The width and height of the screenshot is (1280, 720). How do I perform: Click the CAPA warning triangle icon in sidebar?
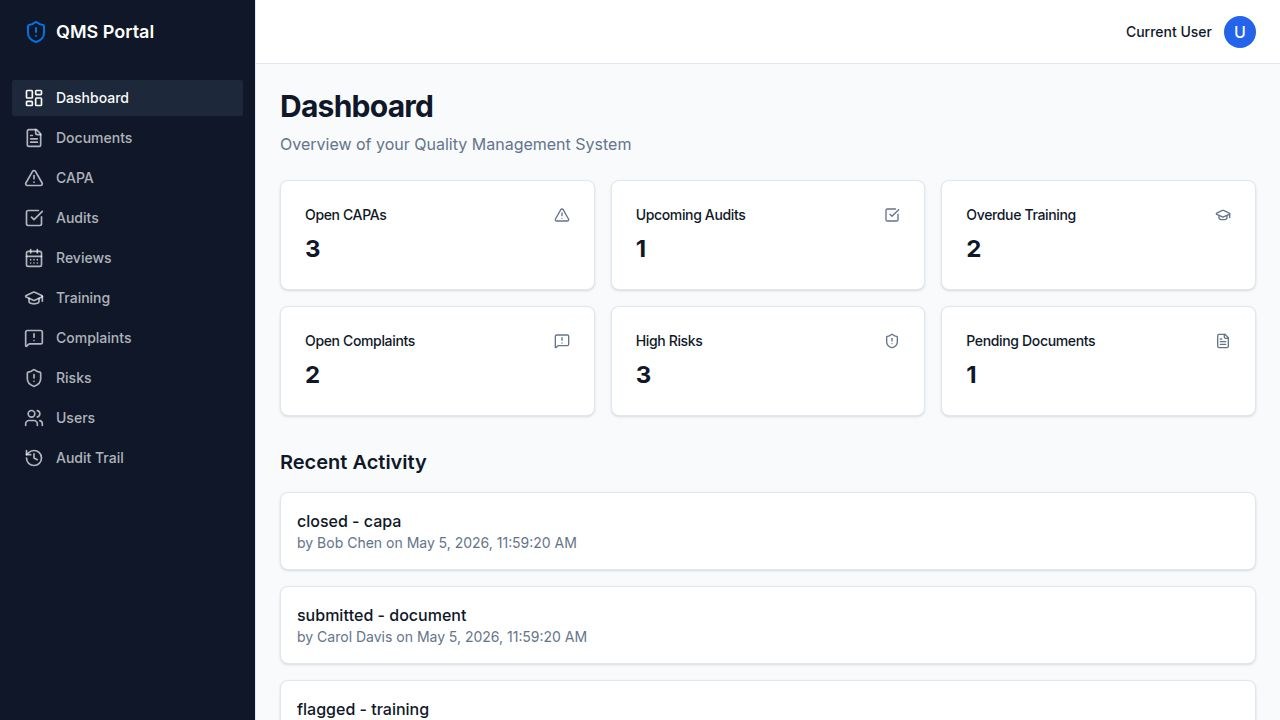click(34, 178)
